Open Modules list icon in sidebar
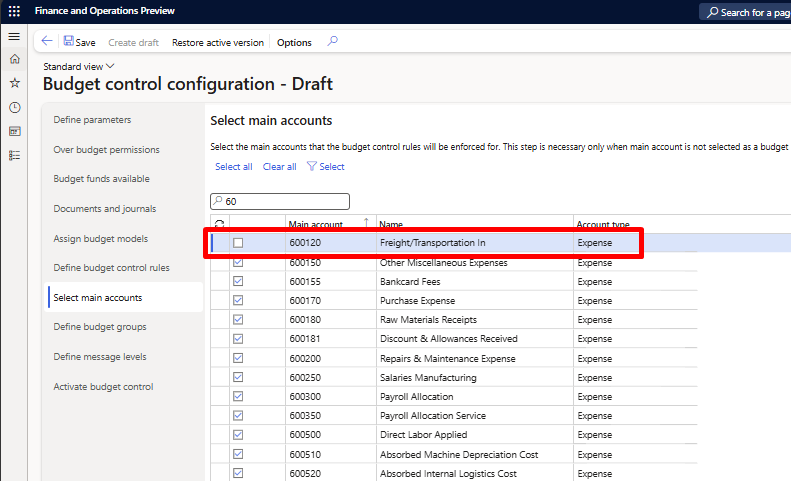This screenshot has width=791, height=481. pyautogui.click(x=14, y=155)
